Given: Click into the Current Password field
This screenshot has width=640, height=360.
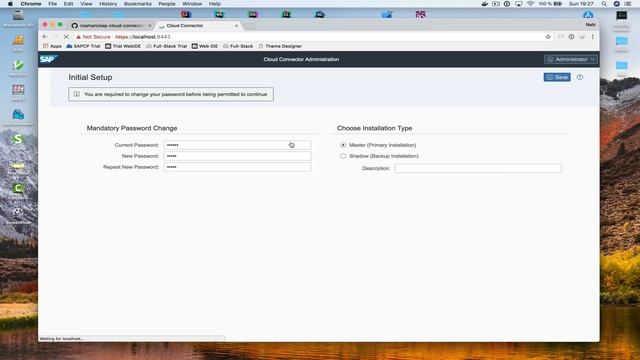Looking at the screenshot, I should click(237, 145).
